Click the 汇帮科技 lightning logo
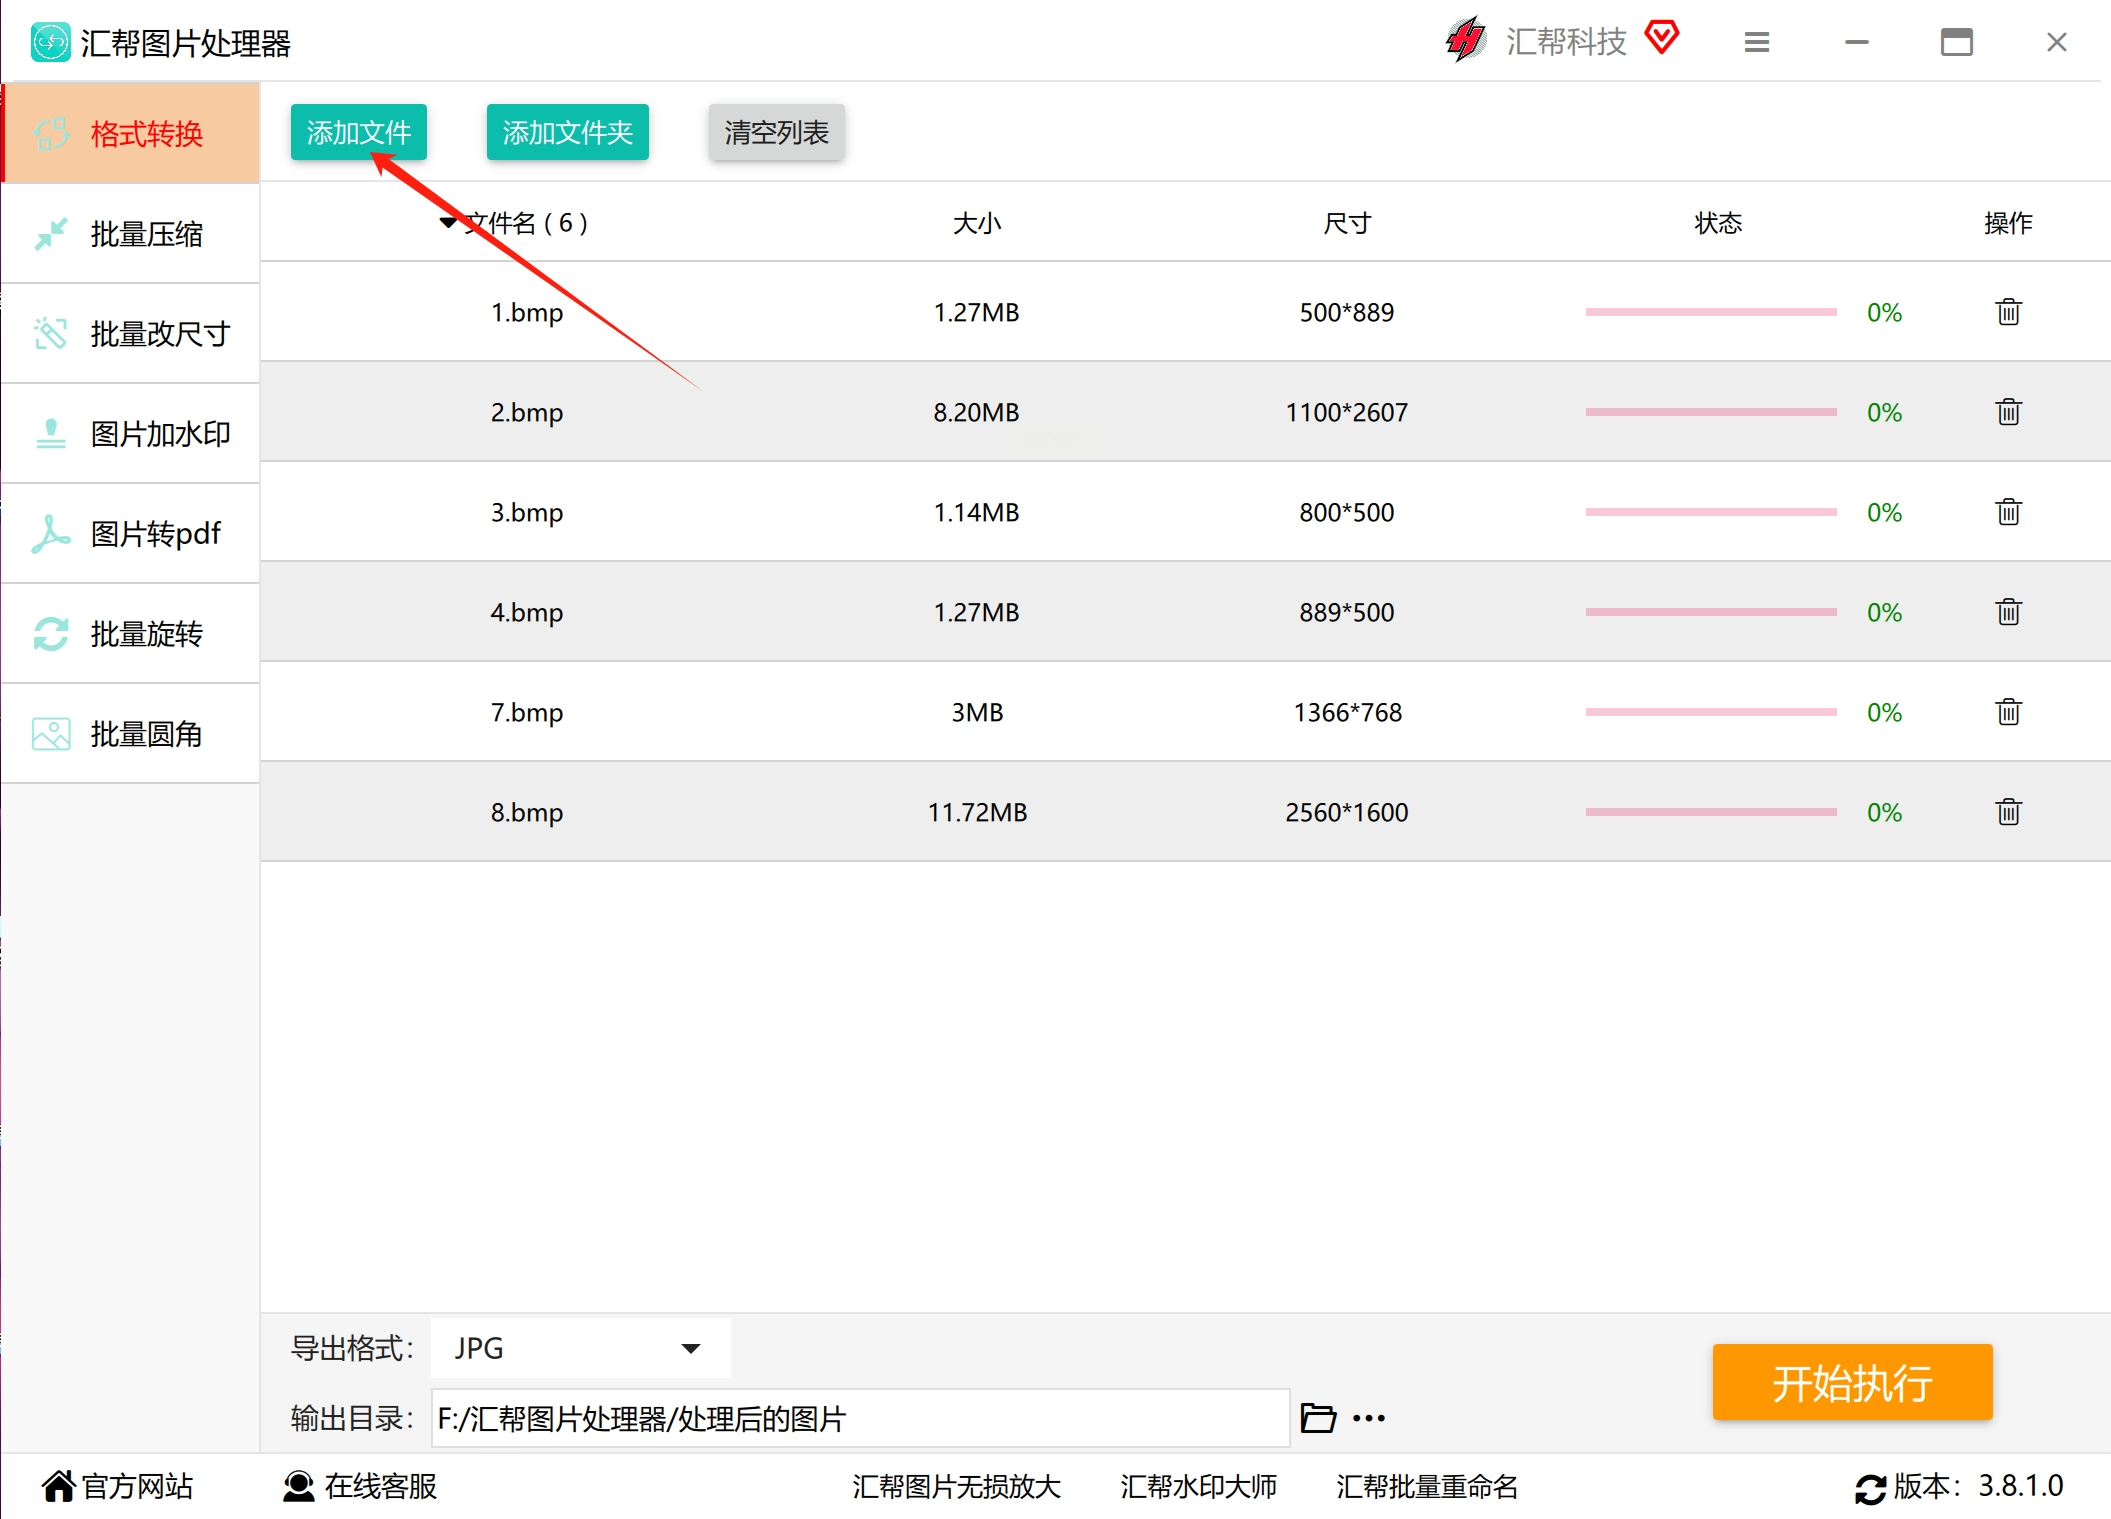The height and width of the screenshot is (1519, 2111). point(1466,40)
